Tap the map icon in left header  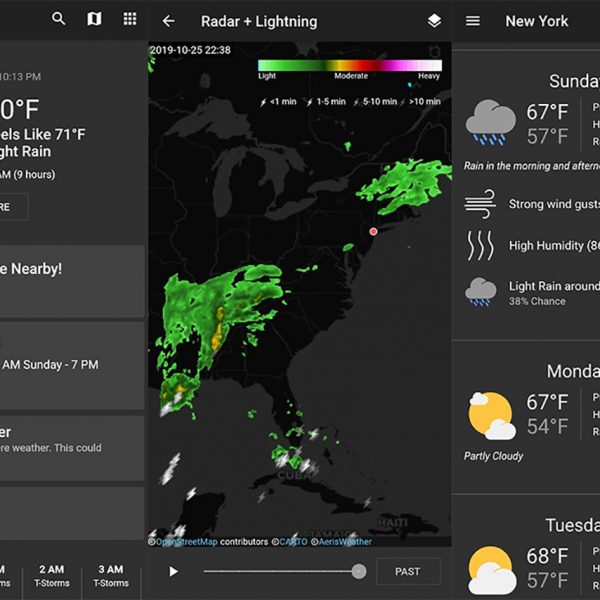pyautogui.click(x=94, y=19)
